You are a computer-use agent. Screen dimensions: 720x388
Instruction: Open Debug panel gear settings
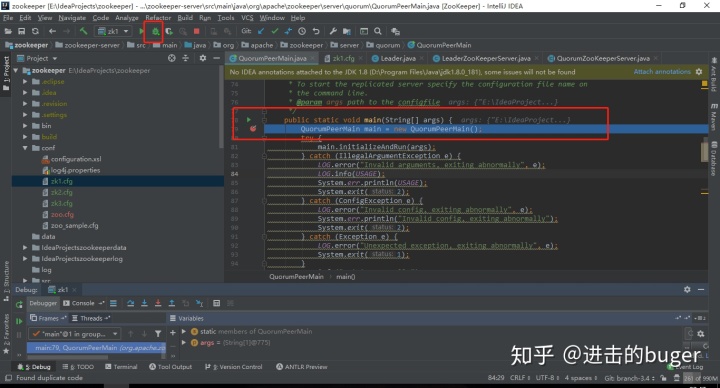click(687, 289)
